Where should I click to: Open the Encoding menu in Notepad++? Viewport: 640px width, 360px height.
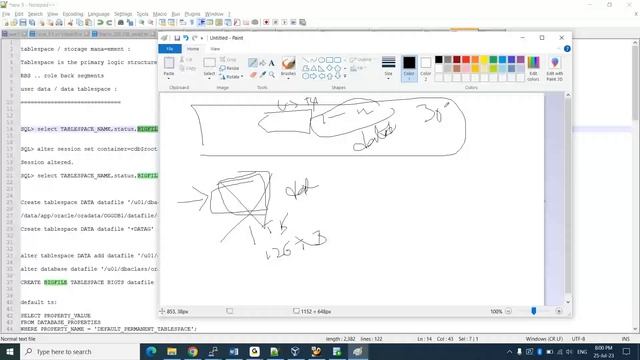73,14
